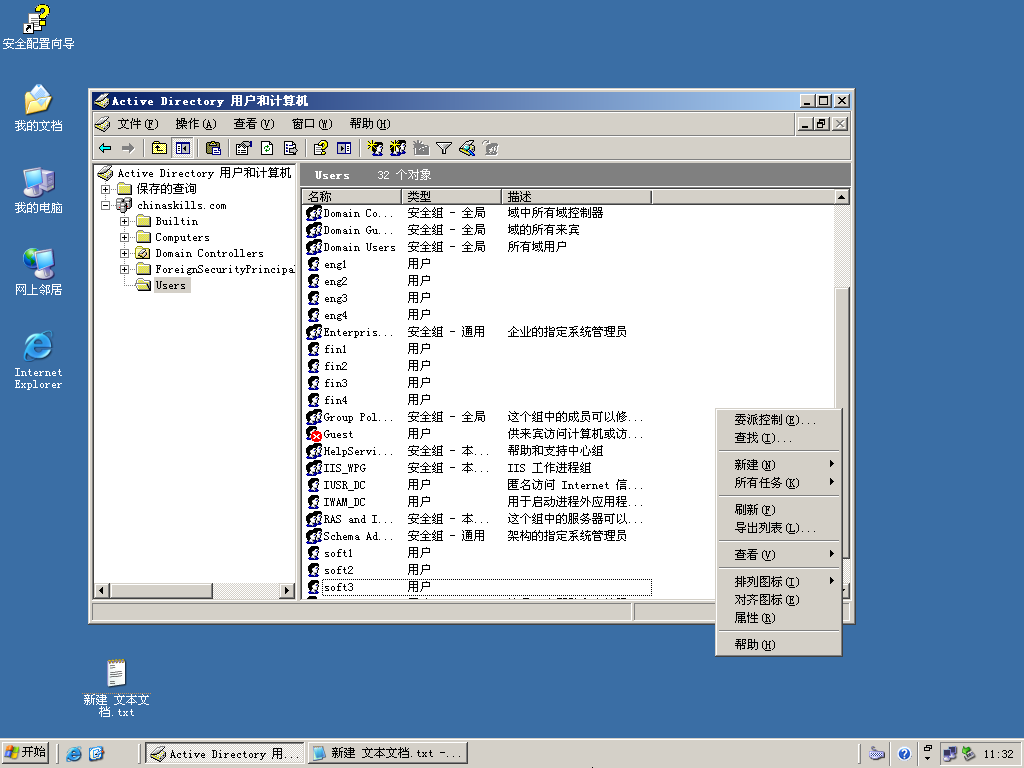1024x768 pixels.
Task: Expand the Domain Controllers tree node
Action: [x=124, y=253]
